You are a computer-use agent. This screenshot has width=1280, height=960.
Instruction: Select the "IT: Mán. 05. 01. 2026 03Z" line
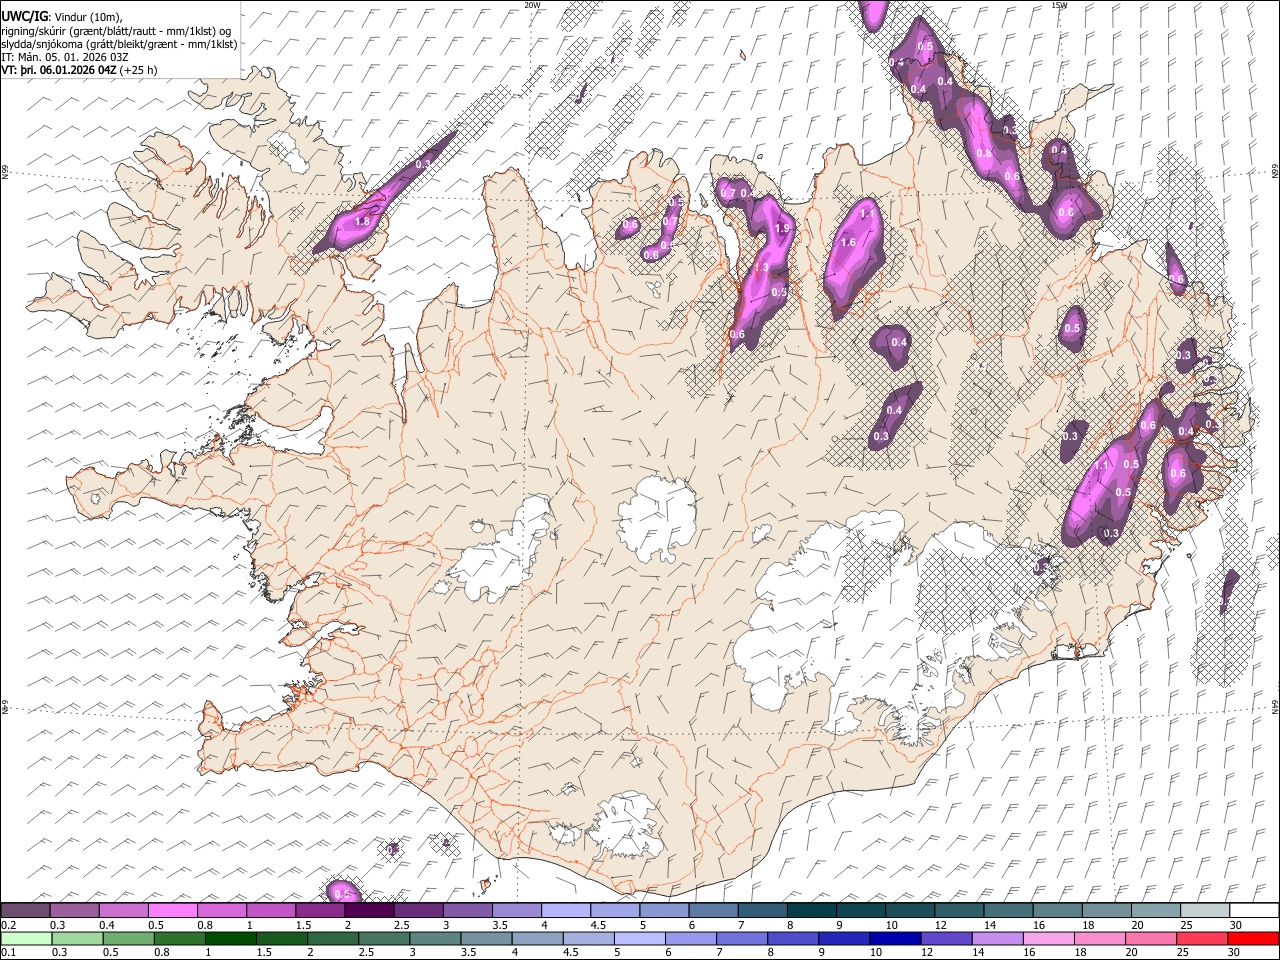pyautogui.click(x=65, y=57)
